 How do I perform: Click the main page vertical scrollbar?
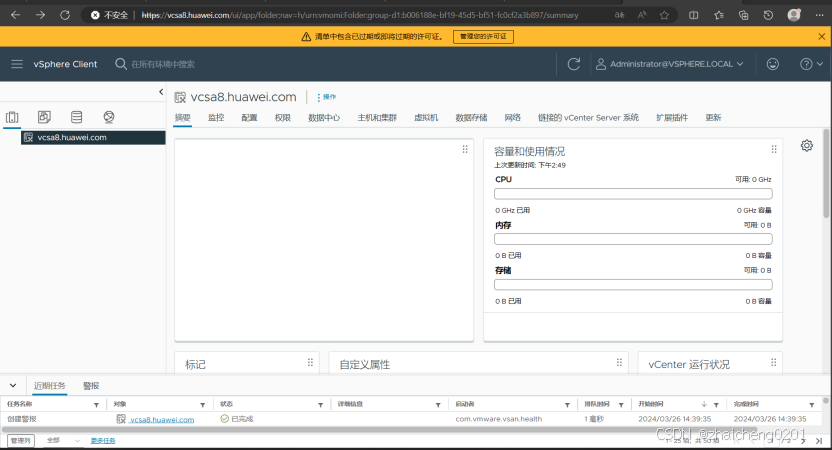pyautogui.click(x=826, y=174)
